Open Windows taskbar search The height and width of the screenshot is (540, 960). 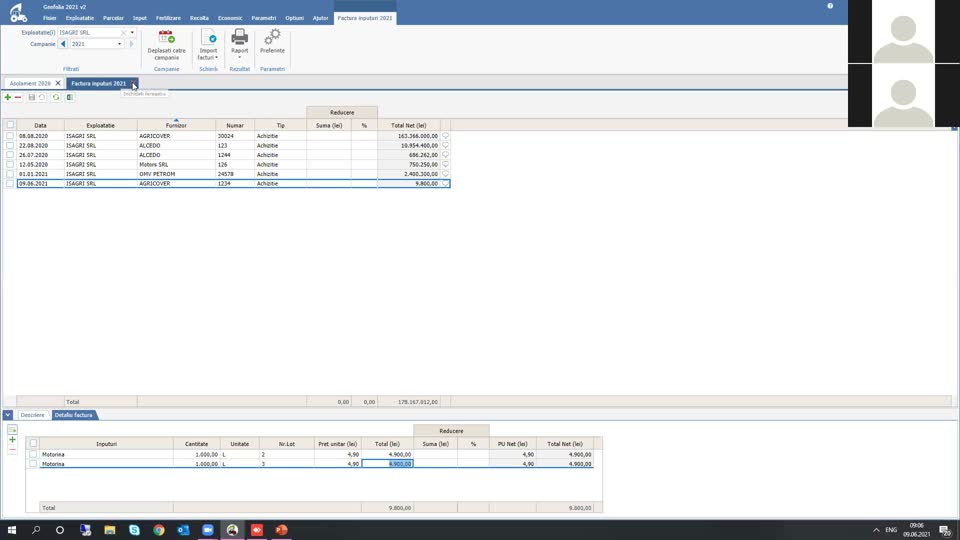(x=36, y=530)
